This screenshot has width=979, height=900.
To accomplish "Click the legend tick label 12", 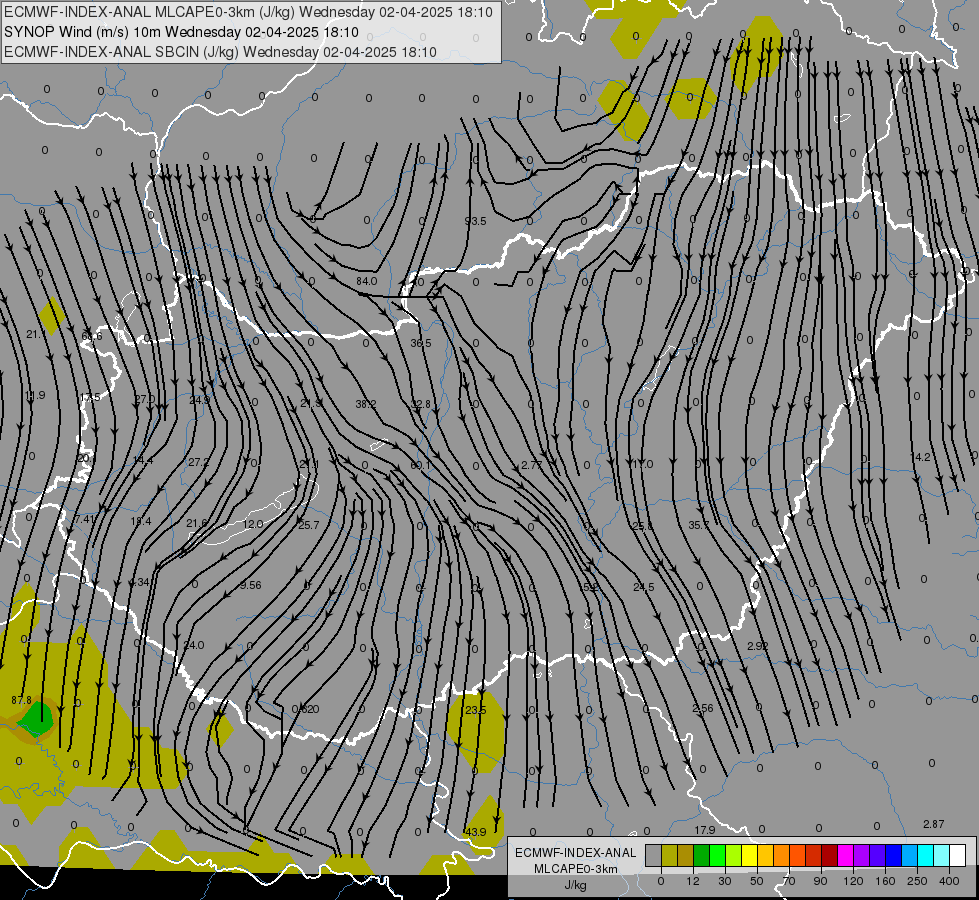I will tap(692, 881).
